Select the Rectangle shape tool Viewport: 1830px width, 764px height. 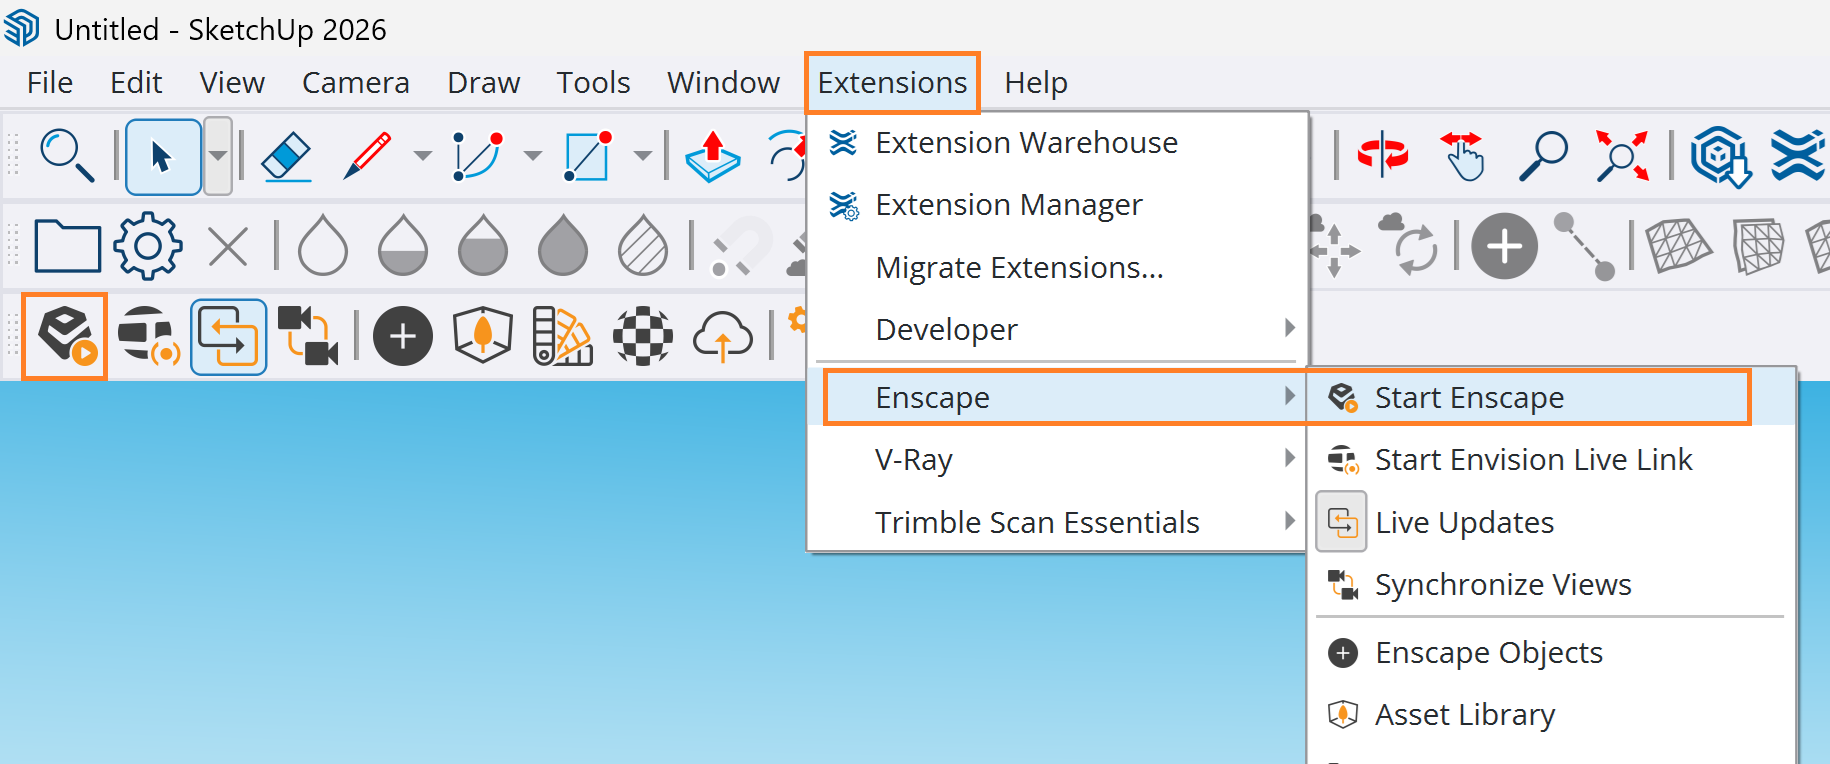click(587, 156)
